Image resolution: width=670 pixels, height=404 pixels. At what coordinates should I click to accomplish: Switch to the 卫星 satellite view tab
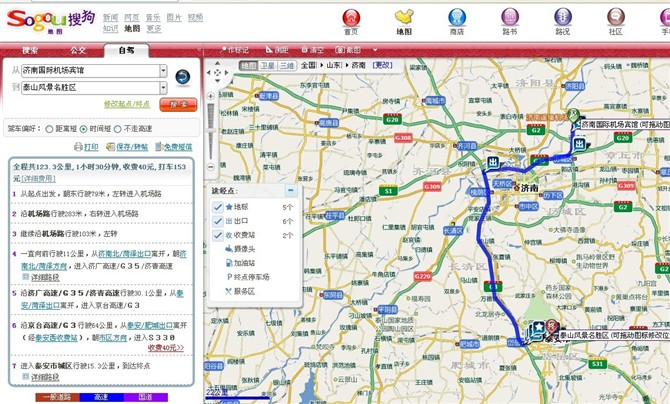click(267, 65)
